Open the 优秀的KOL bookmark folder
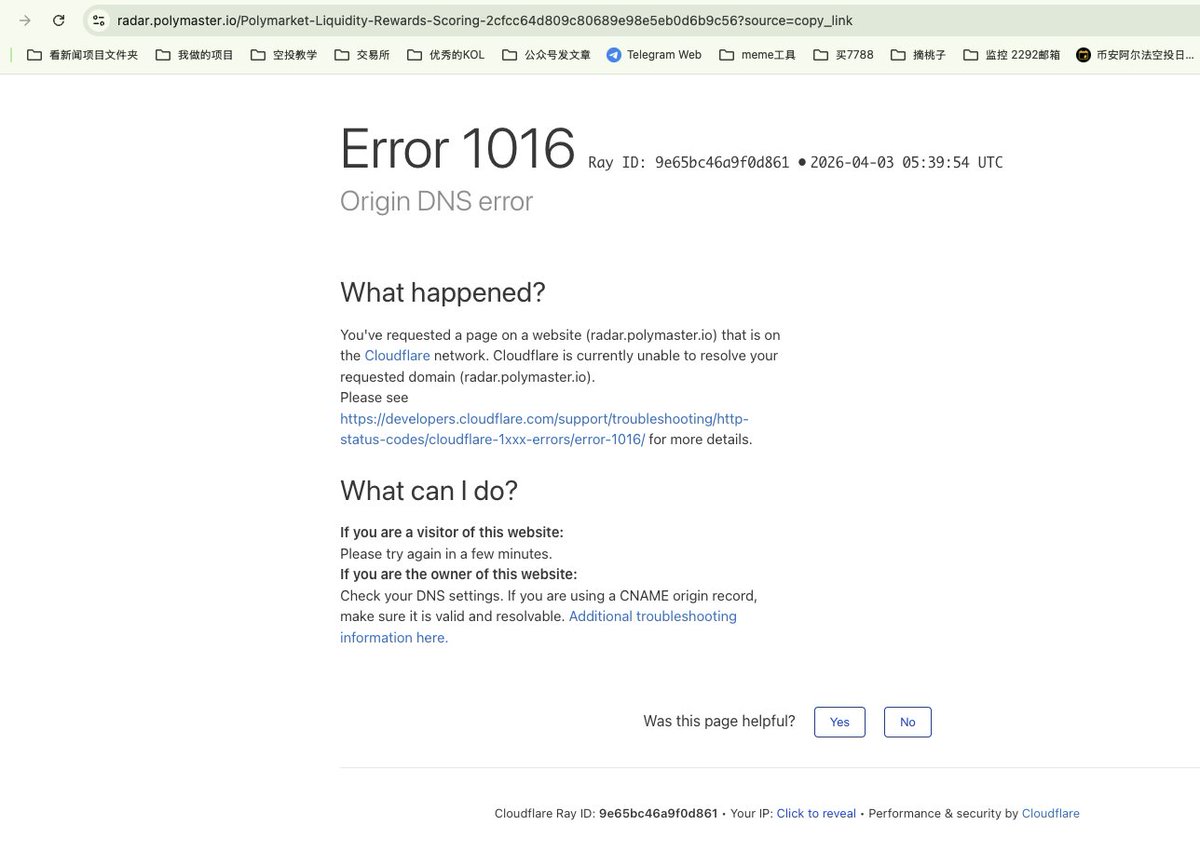Screen dimensions: 1200x852 pos(446,55)
